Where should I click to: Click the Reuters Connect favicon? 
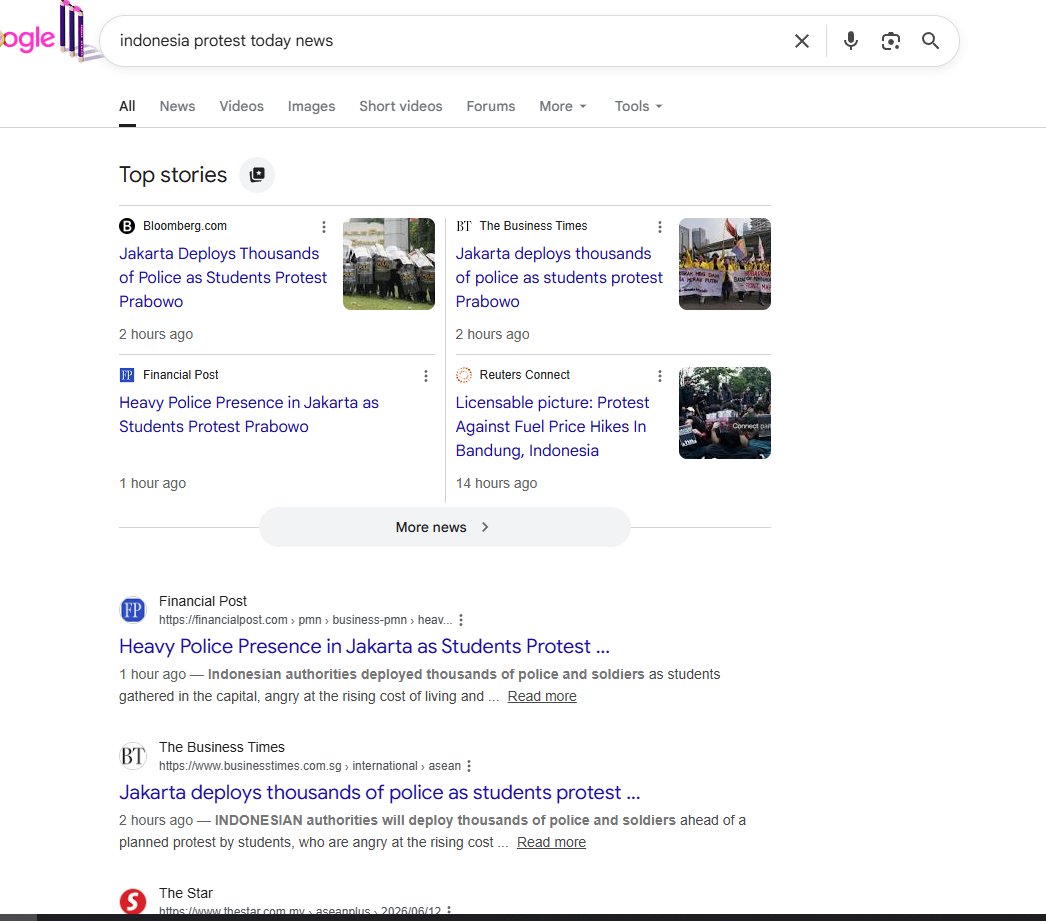pyautogui.click(x=464, y=375)
